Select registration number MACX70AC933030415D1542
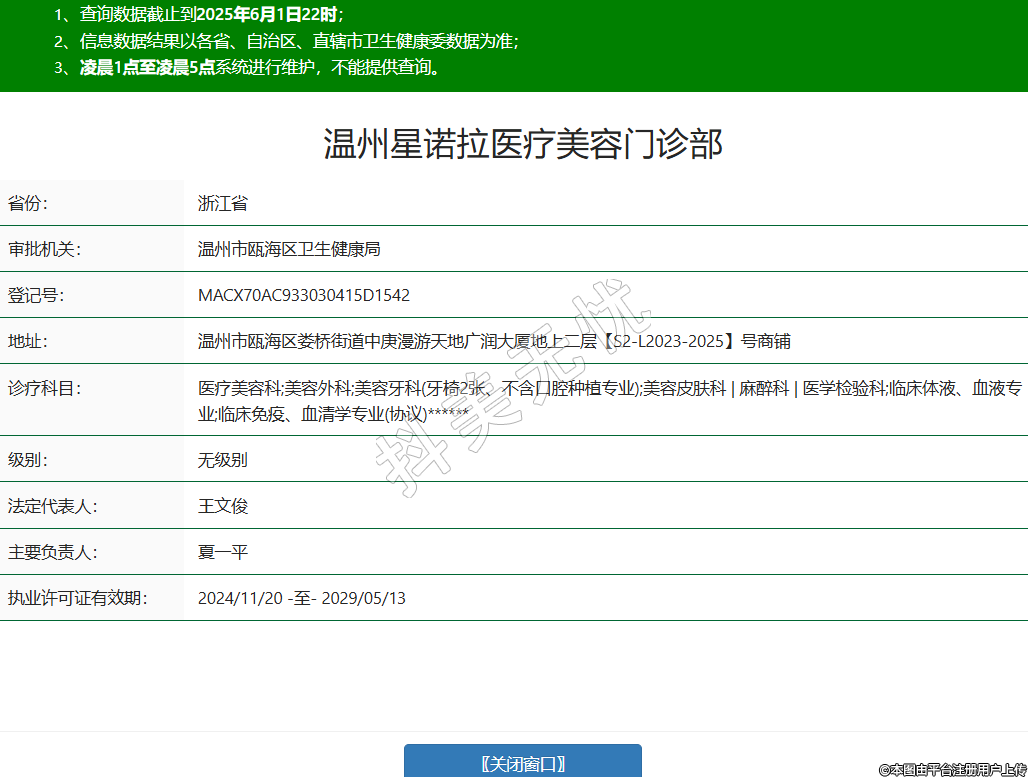Screen dimensions: 1028x777 coord(304,295)
